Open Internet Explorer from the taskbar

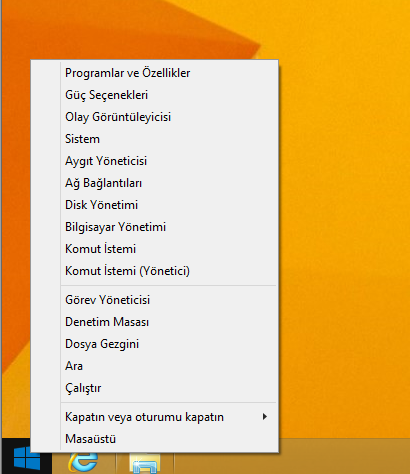[83, 463]
